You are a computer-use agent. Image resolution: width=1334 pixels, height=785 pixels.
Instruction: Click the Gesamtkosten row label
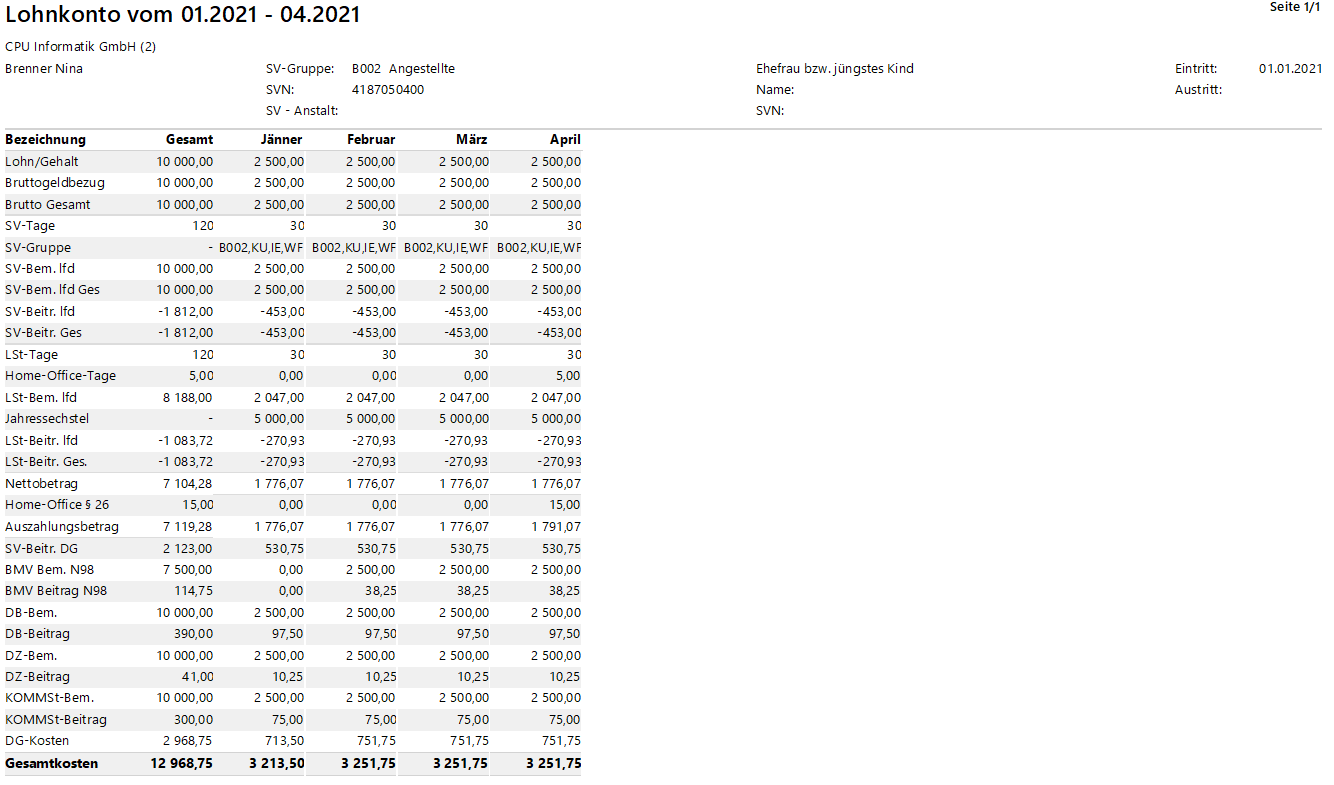click(x=52, y=763)
